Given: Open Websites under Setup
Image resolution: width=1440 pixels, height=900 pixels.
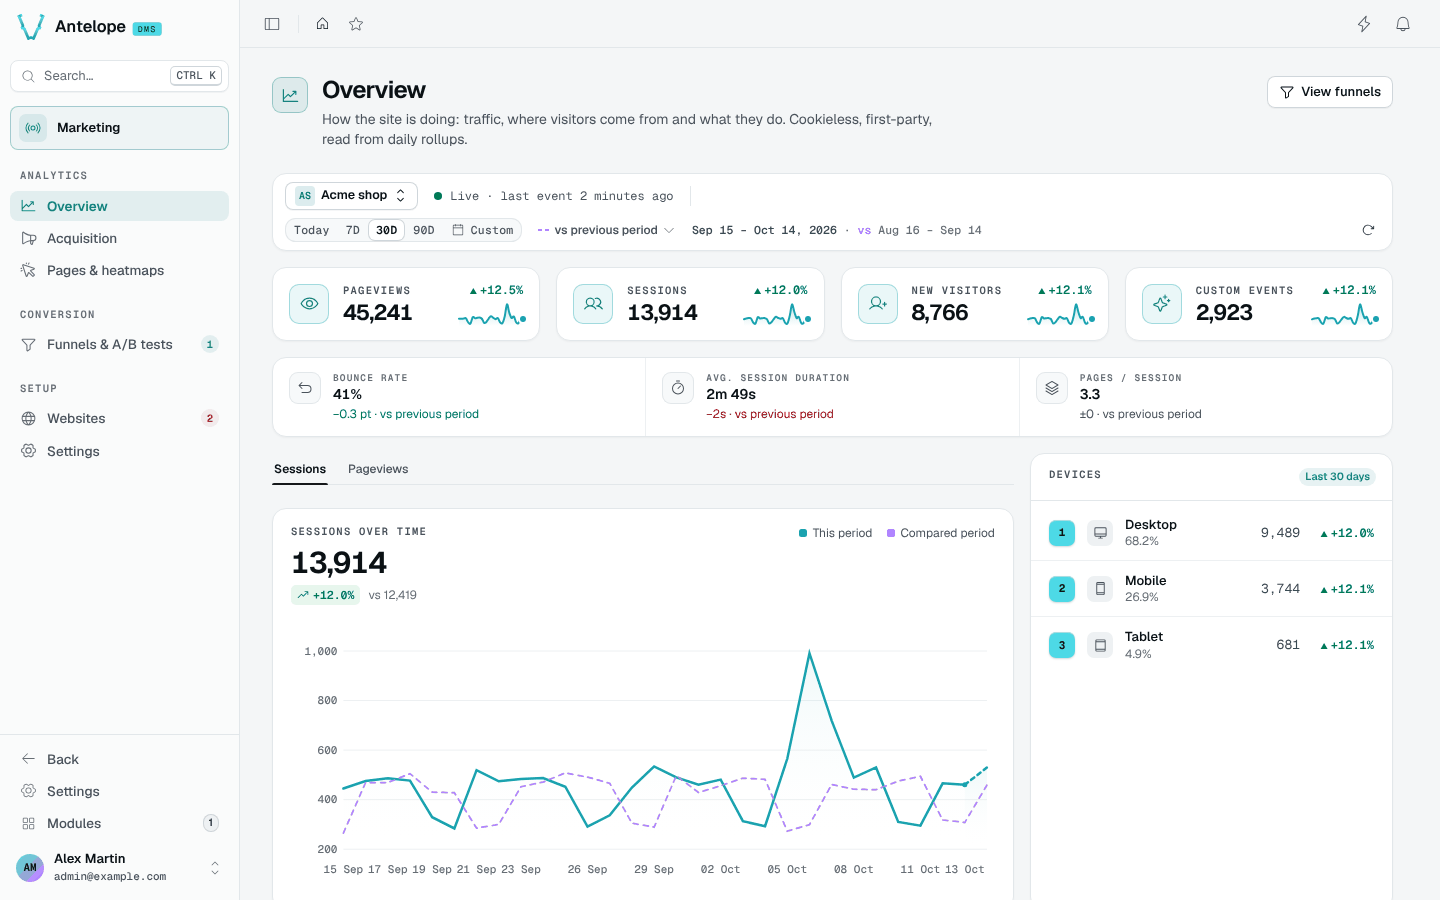Looking at the screenshot, I should (x=119, y=418).
